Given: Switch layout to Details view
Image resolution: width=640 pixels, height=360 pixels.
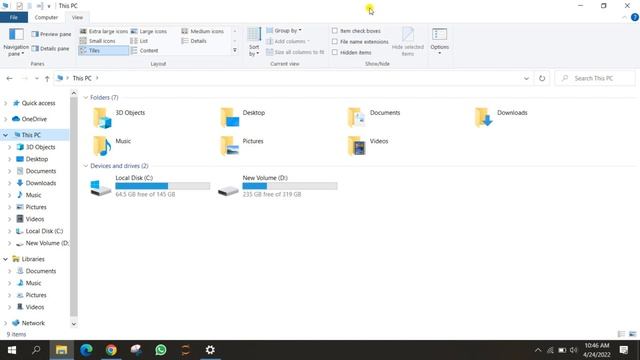Looking at the screenshot, I should pyautogui.click(x=194, y=41).
